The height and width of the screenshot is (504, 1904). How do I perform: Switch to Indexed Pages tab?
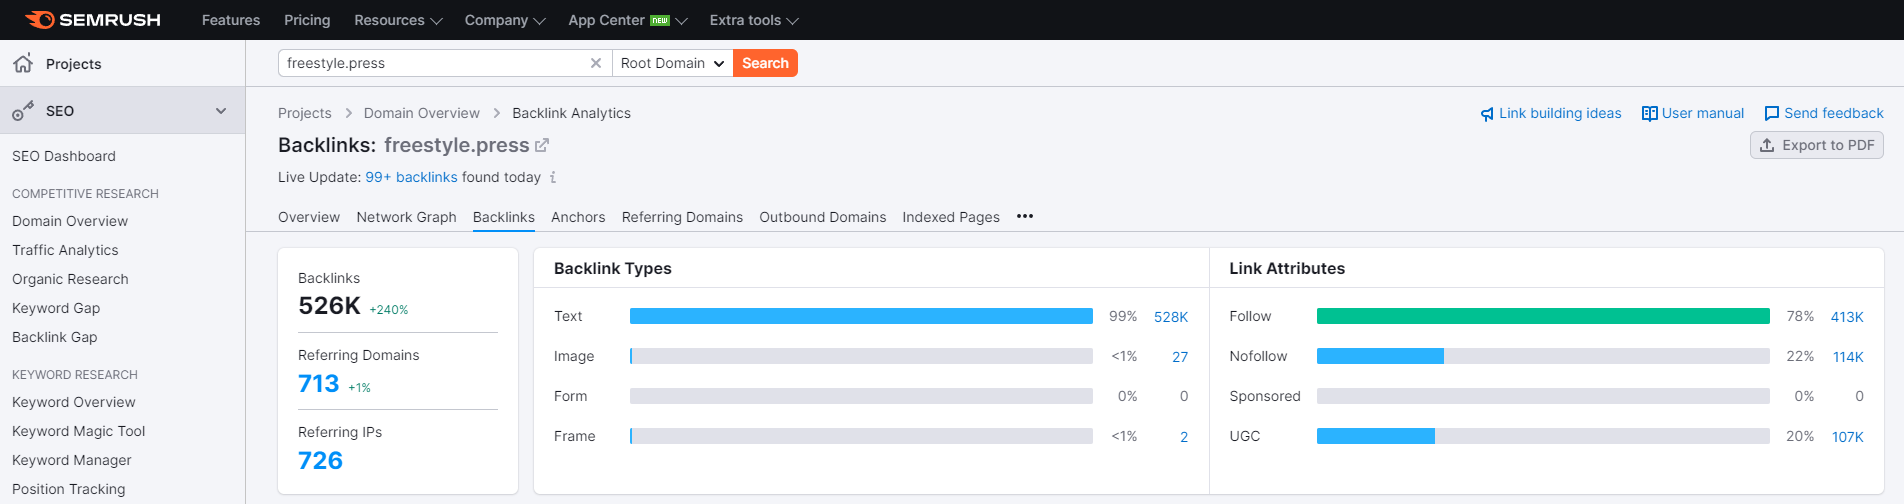pyautogui.click(x=951, y=217)
